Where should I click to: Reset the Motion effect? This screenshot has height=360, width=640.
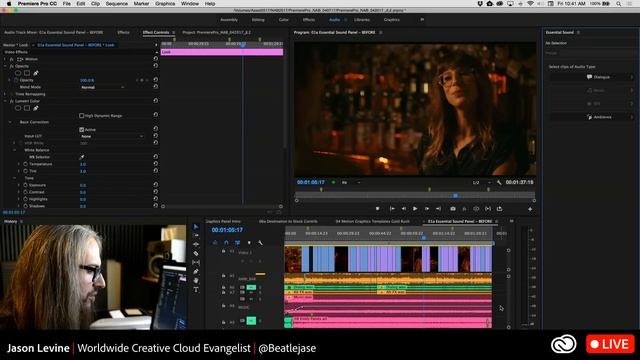[x=156, y=59]
